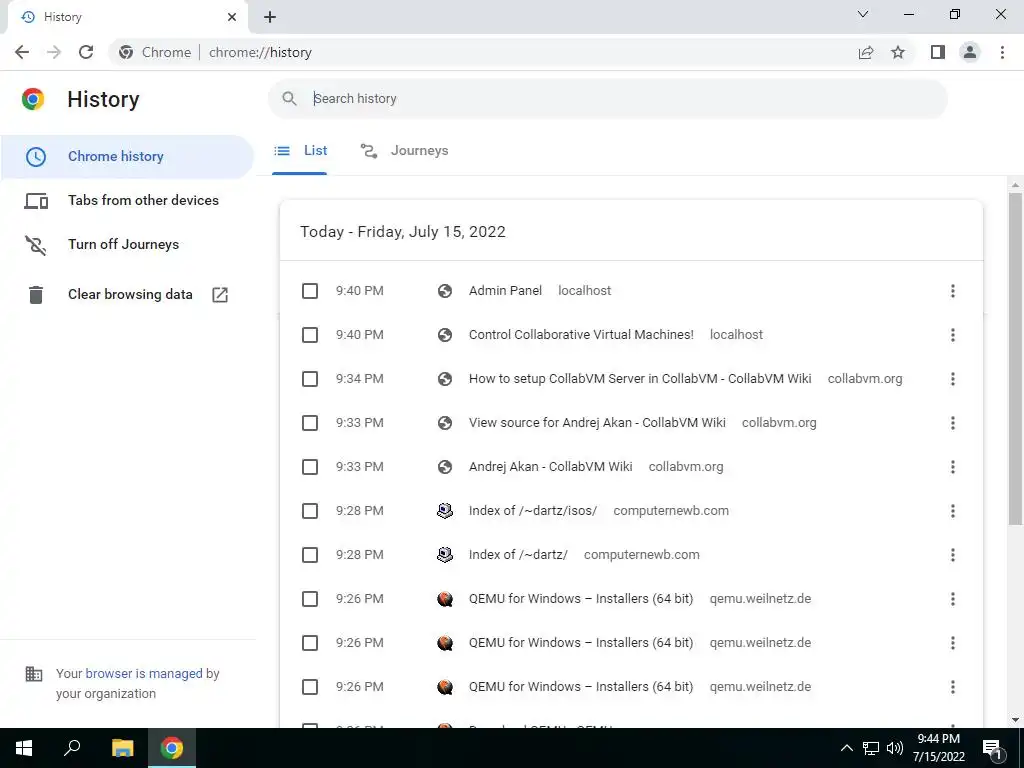Open the volume icon in the system tray
Screen dimensions: 1024x768
point(895,748)
